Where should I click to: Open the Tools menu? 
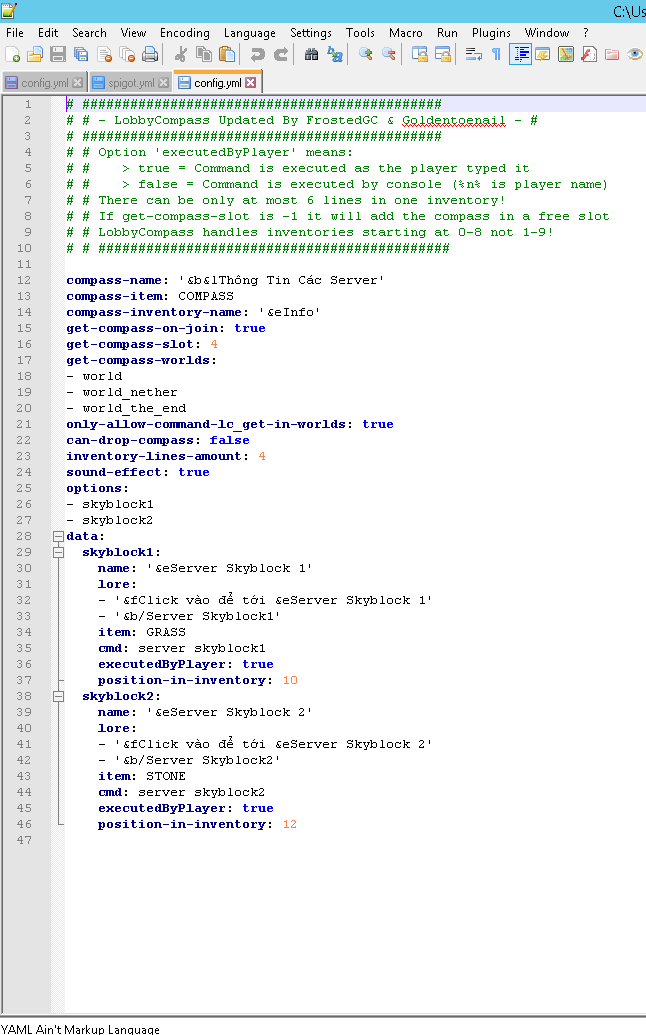click(x=360, y=33)
